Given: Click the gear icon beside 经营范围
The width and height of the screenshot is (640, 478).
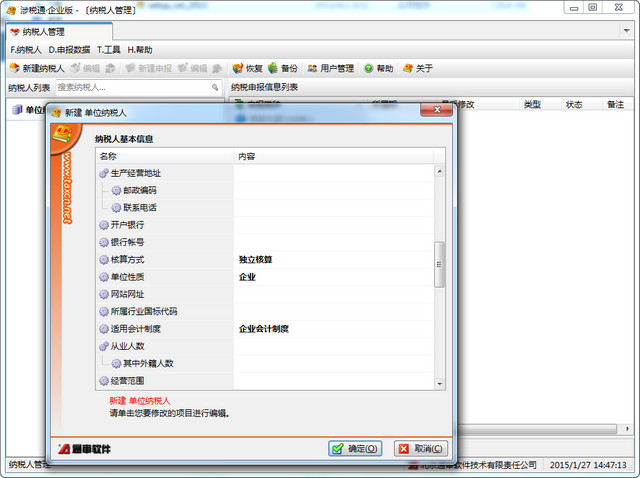Looking at the screenshot, I should 104,381.
